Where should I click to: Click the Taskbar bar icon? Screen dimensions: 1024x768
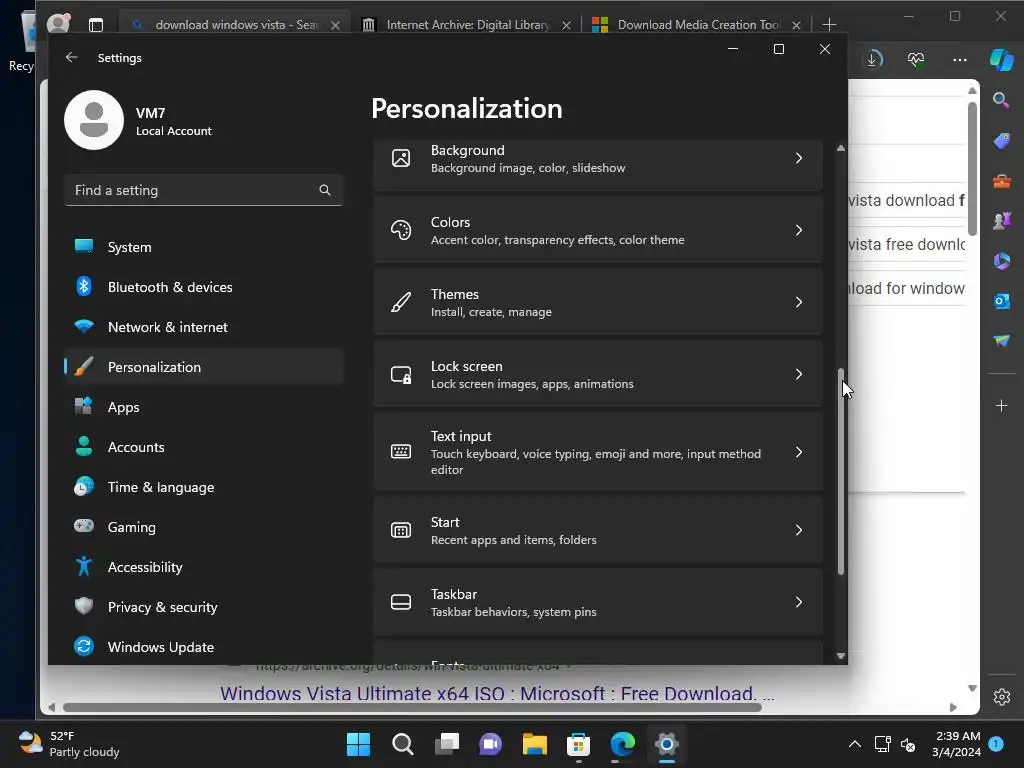pyautogui.click(x=401, y=601)
